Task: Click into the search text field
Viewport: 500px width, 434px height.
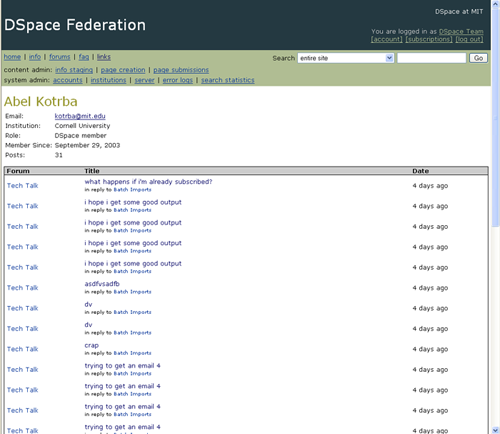Action: [x=431, y=58]
